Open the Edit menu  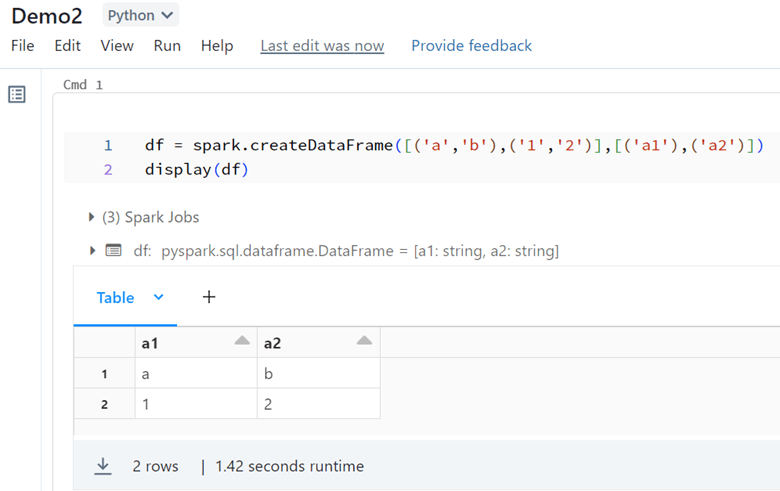click(x=68, y=46)
